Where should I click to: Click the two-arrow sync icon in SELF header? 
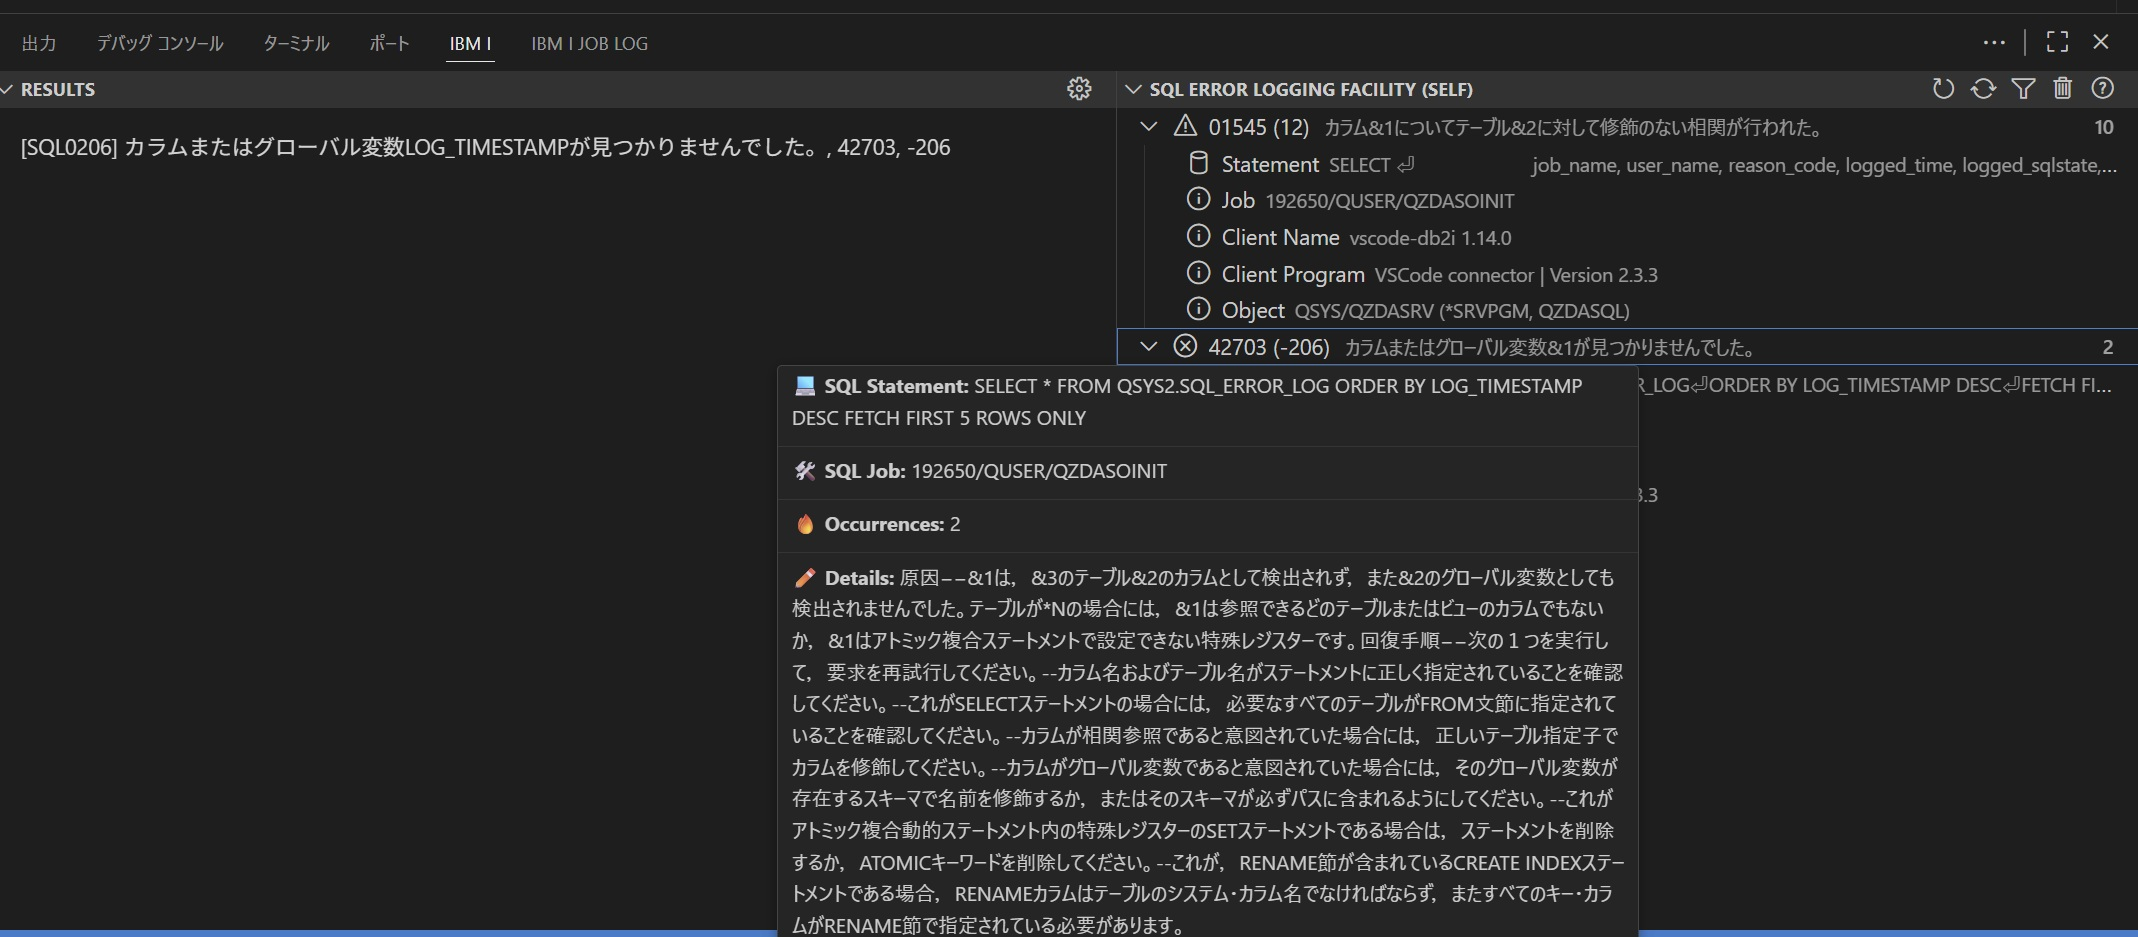click(1983, 89)
